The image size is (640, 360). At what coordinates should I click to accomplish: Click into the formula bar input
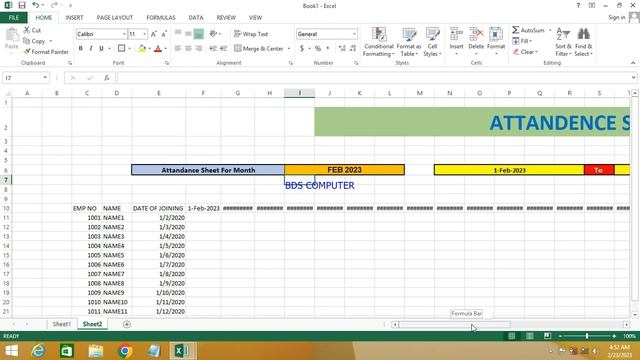373,78
